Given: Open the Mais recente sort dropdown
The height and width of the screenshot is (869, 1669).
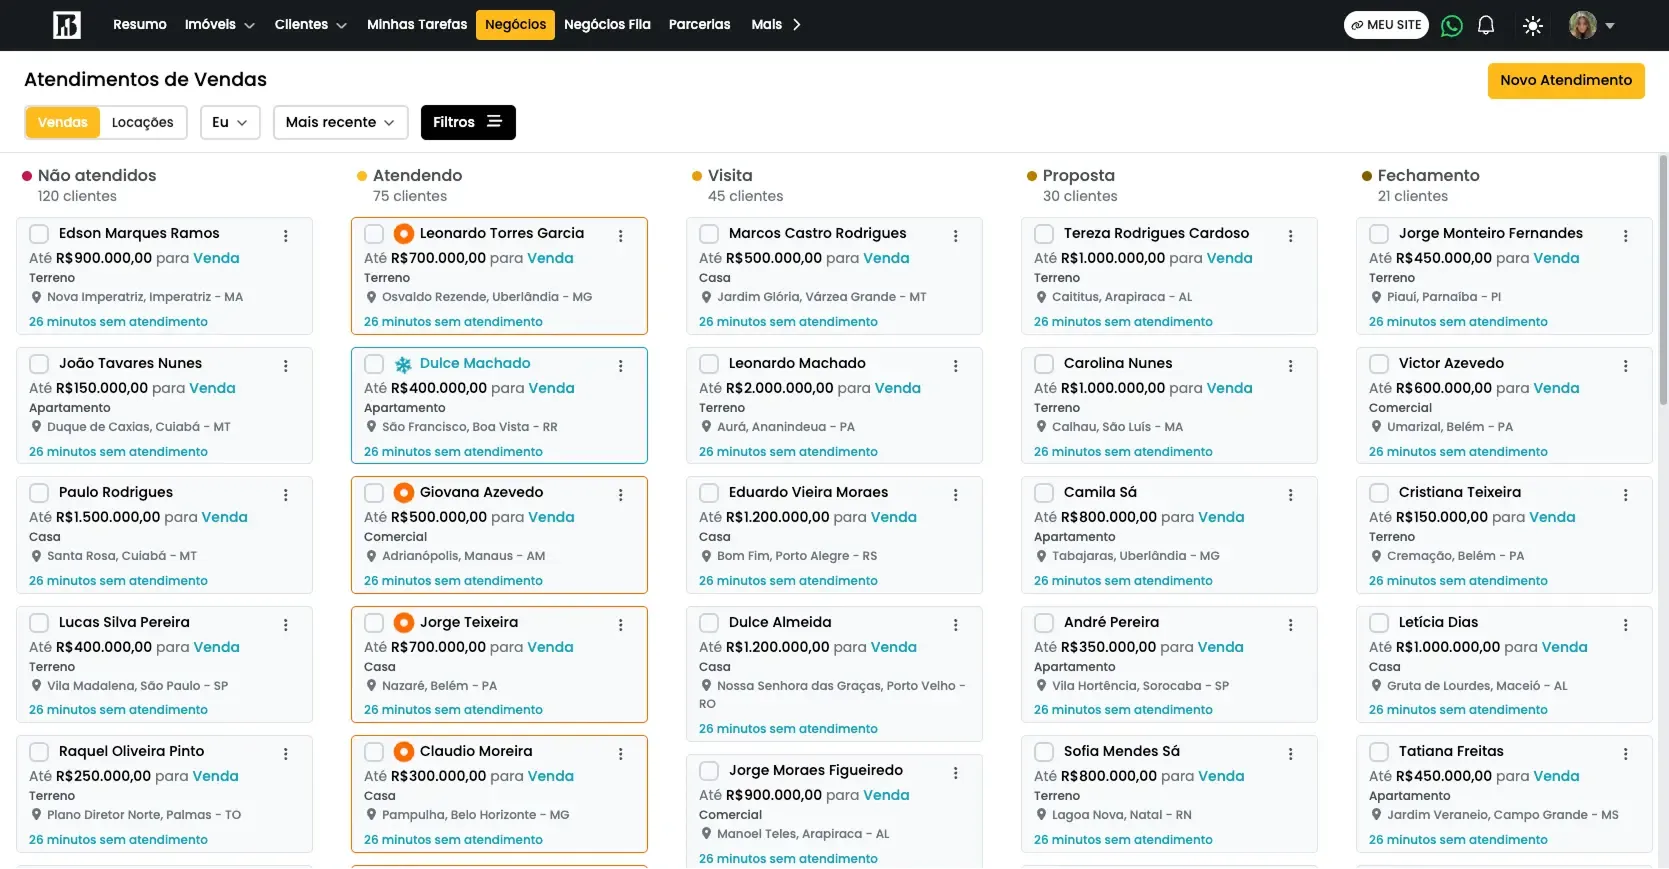Looking at the screenshot, I should click(x=340, y=123).
